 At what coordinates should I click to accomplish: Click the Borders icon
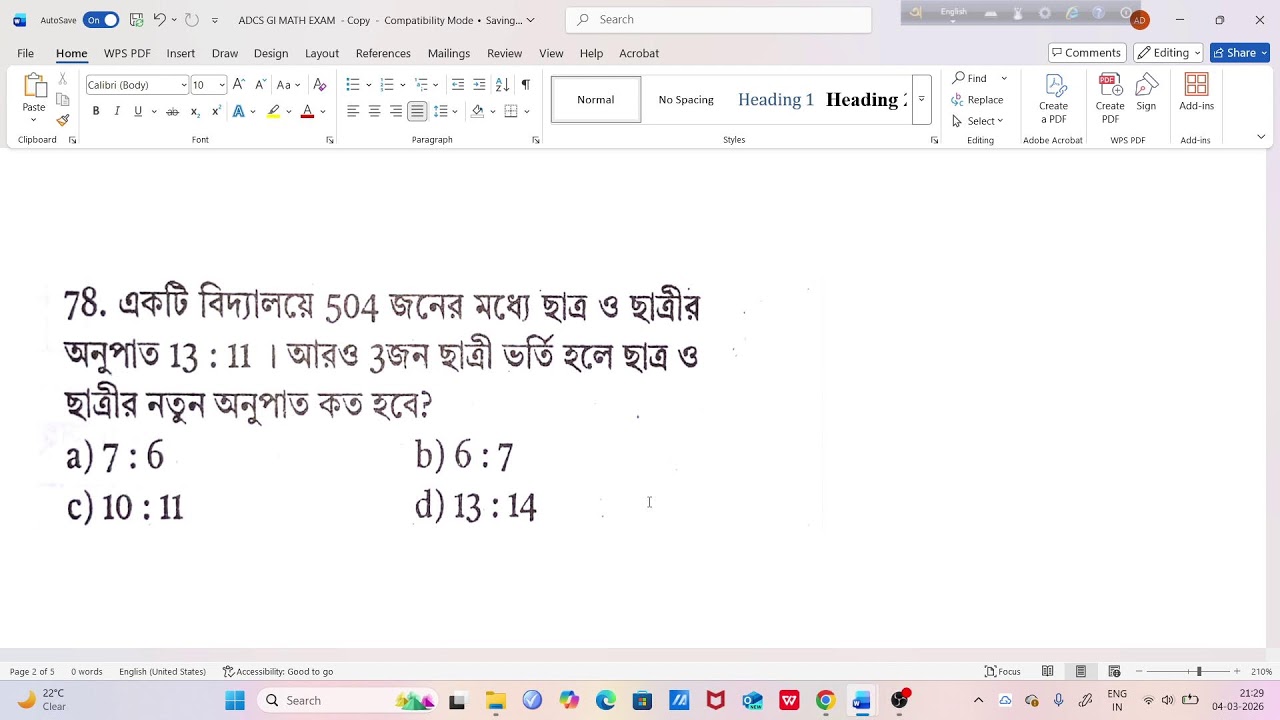point(511,111)
